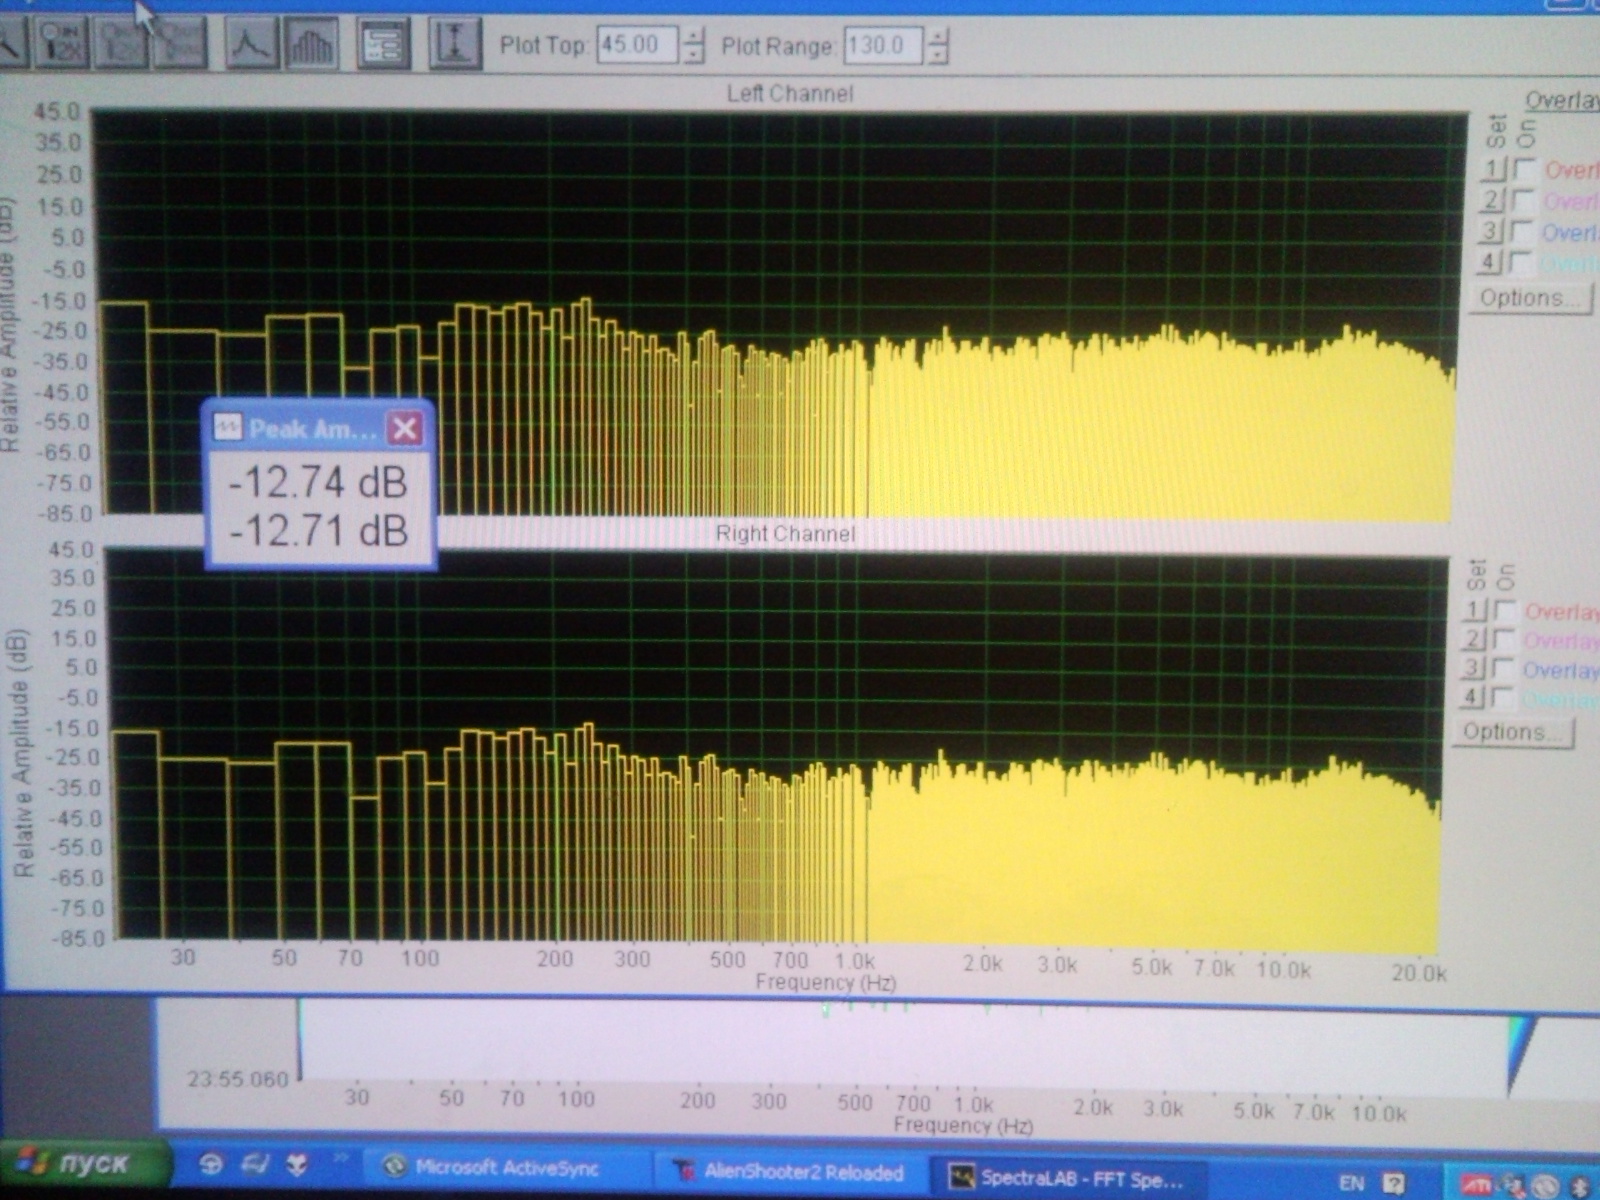The height and width of the screenshot is (1200, 1600).
Task: Click the auto-scale vertical range icon
Action: tap(455, 45)
